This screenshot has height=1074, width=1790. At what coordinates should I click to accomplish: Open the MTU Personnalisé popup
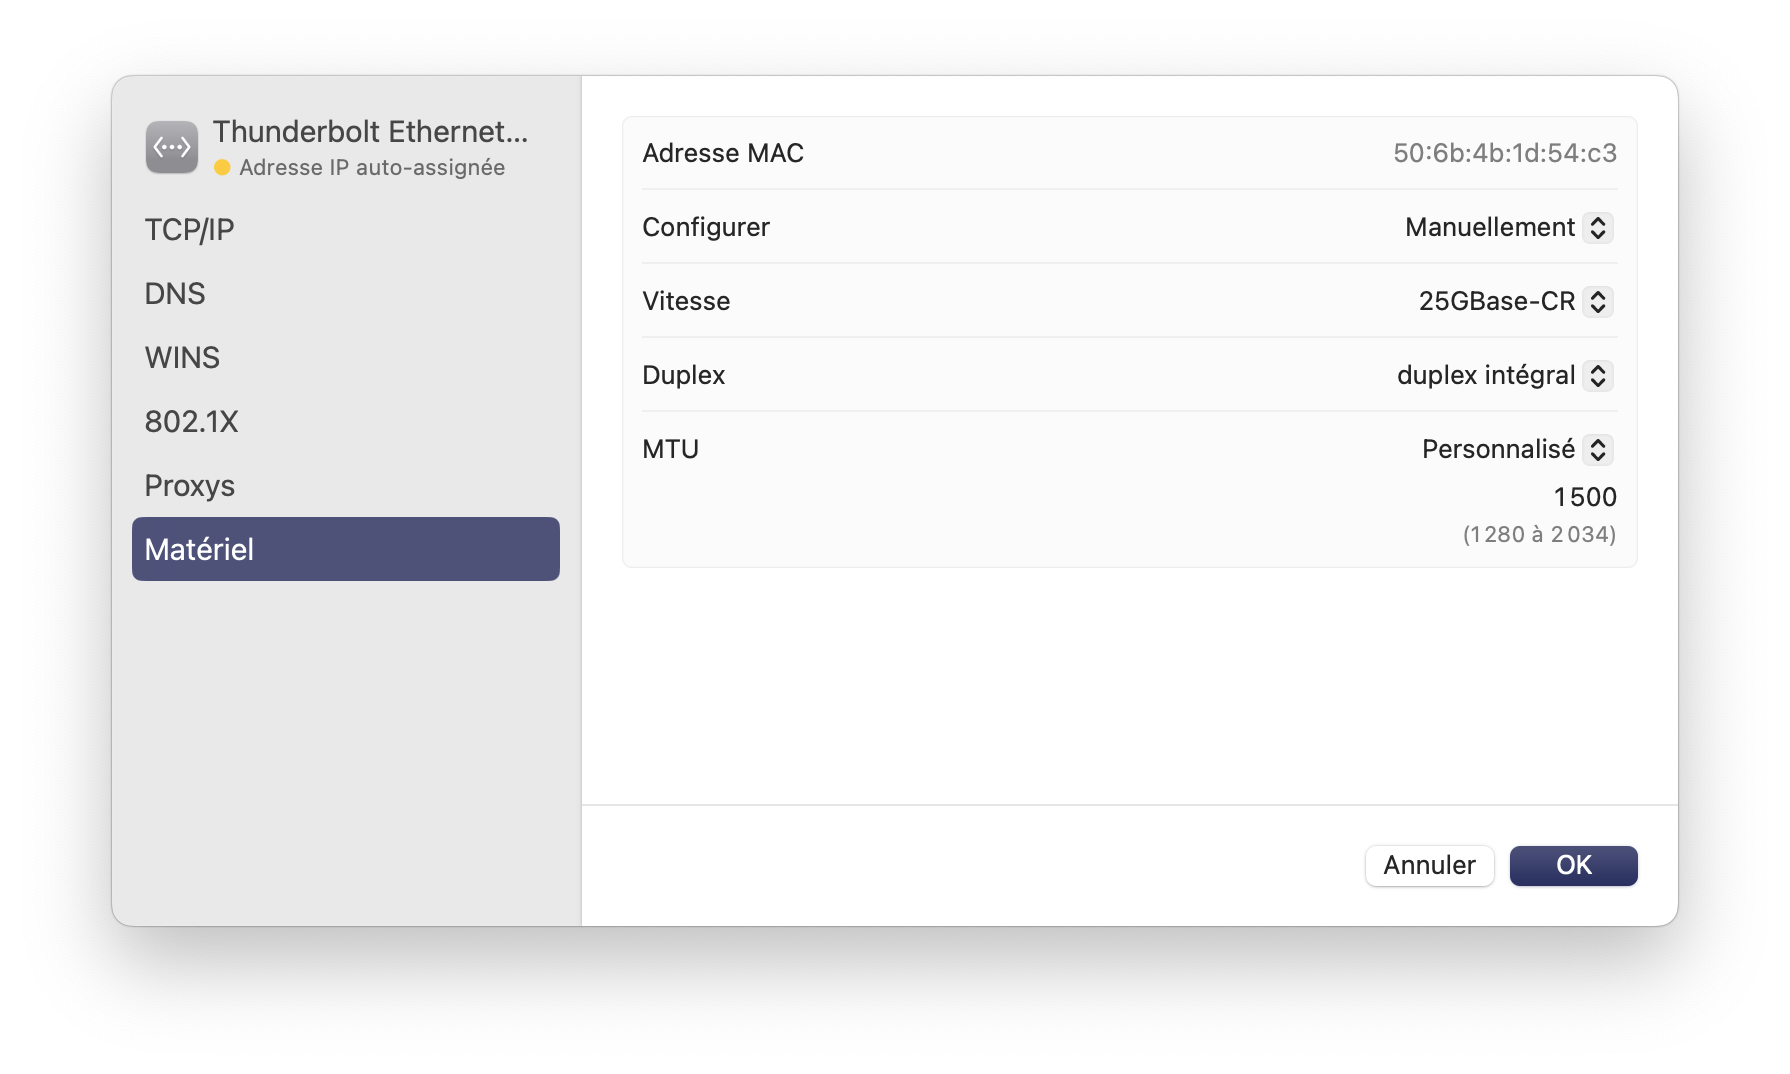click(x=1517, y=449)
